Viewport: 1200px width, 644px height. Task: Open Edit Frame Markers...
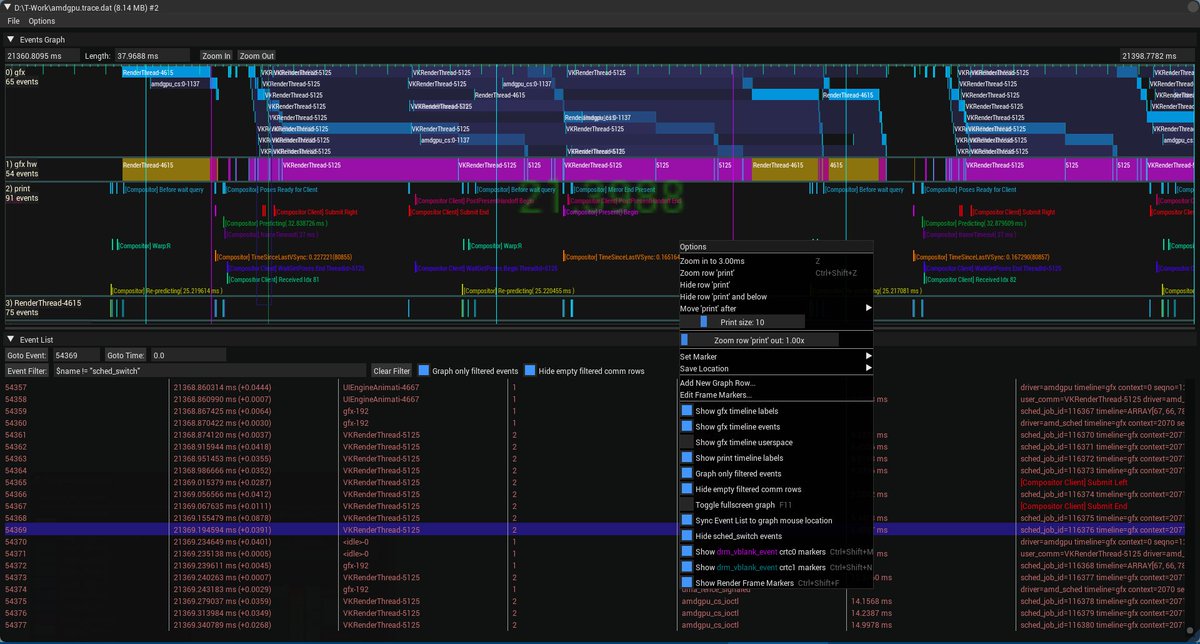tap(776, 395)
